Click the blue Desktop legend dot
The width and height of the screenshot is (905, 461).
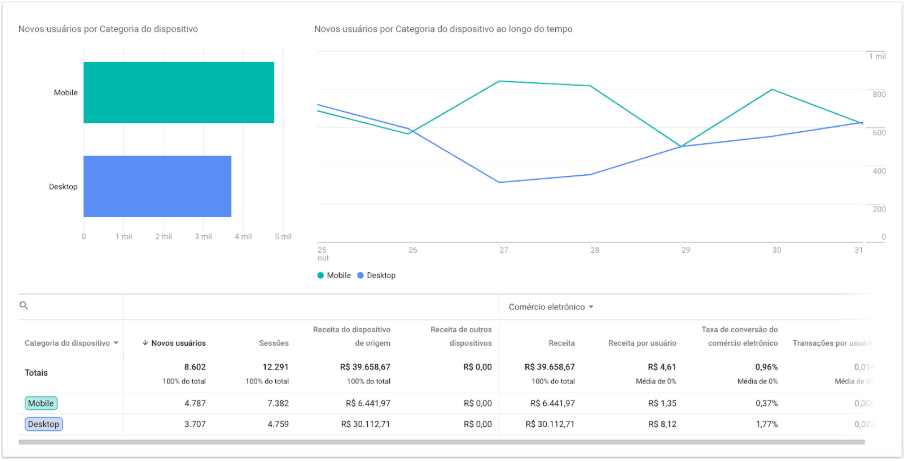pos(362,275)
